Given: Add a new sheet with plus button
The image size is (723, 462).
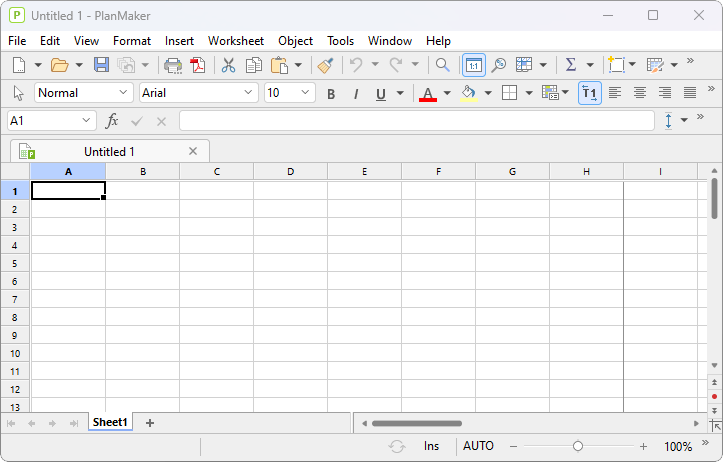Looking at the screenshot, I should coord(150,423).
